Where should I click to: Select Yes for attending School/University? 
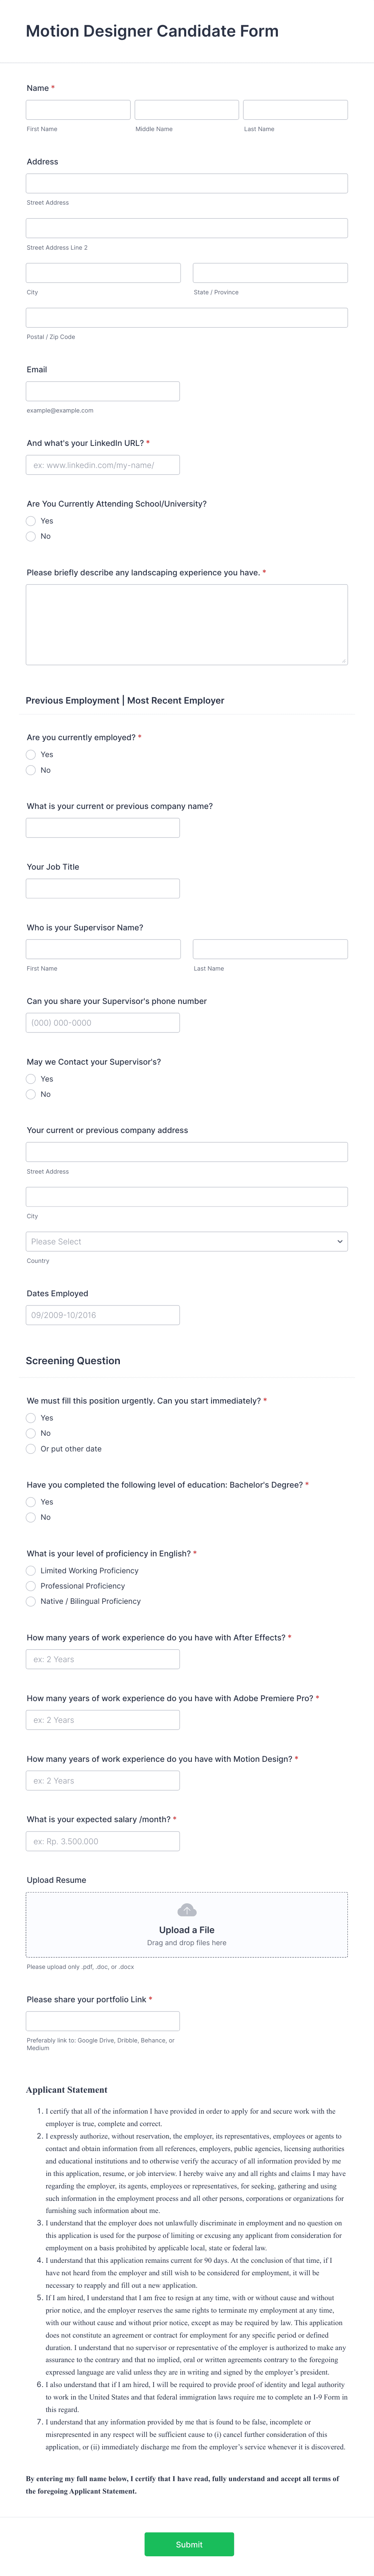tap(31, 521)
